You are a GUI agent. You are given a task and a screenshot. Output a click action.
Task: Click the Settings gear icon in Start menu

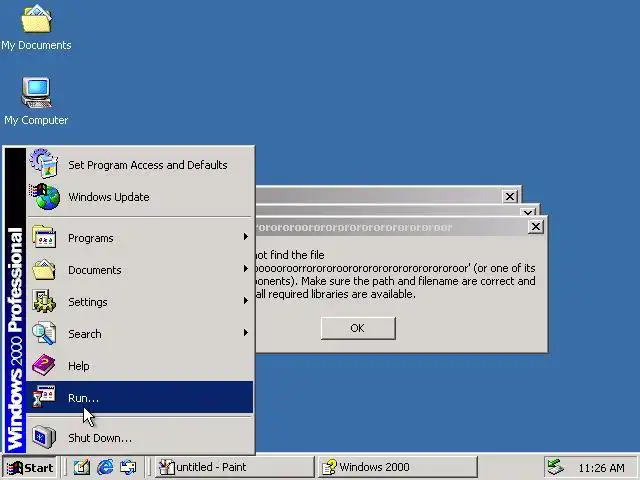tap(44, 301)
